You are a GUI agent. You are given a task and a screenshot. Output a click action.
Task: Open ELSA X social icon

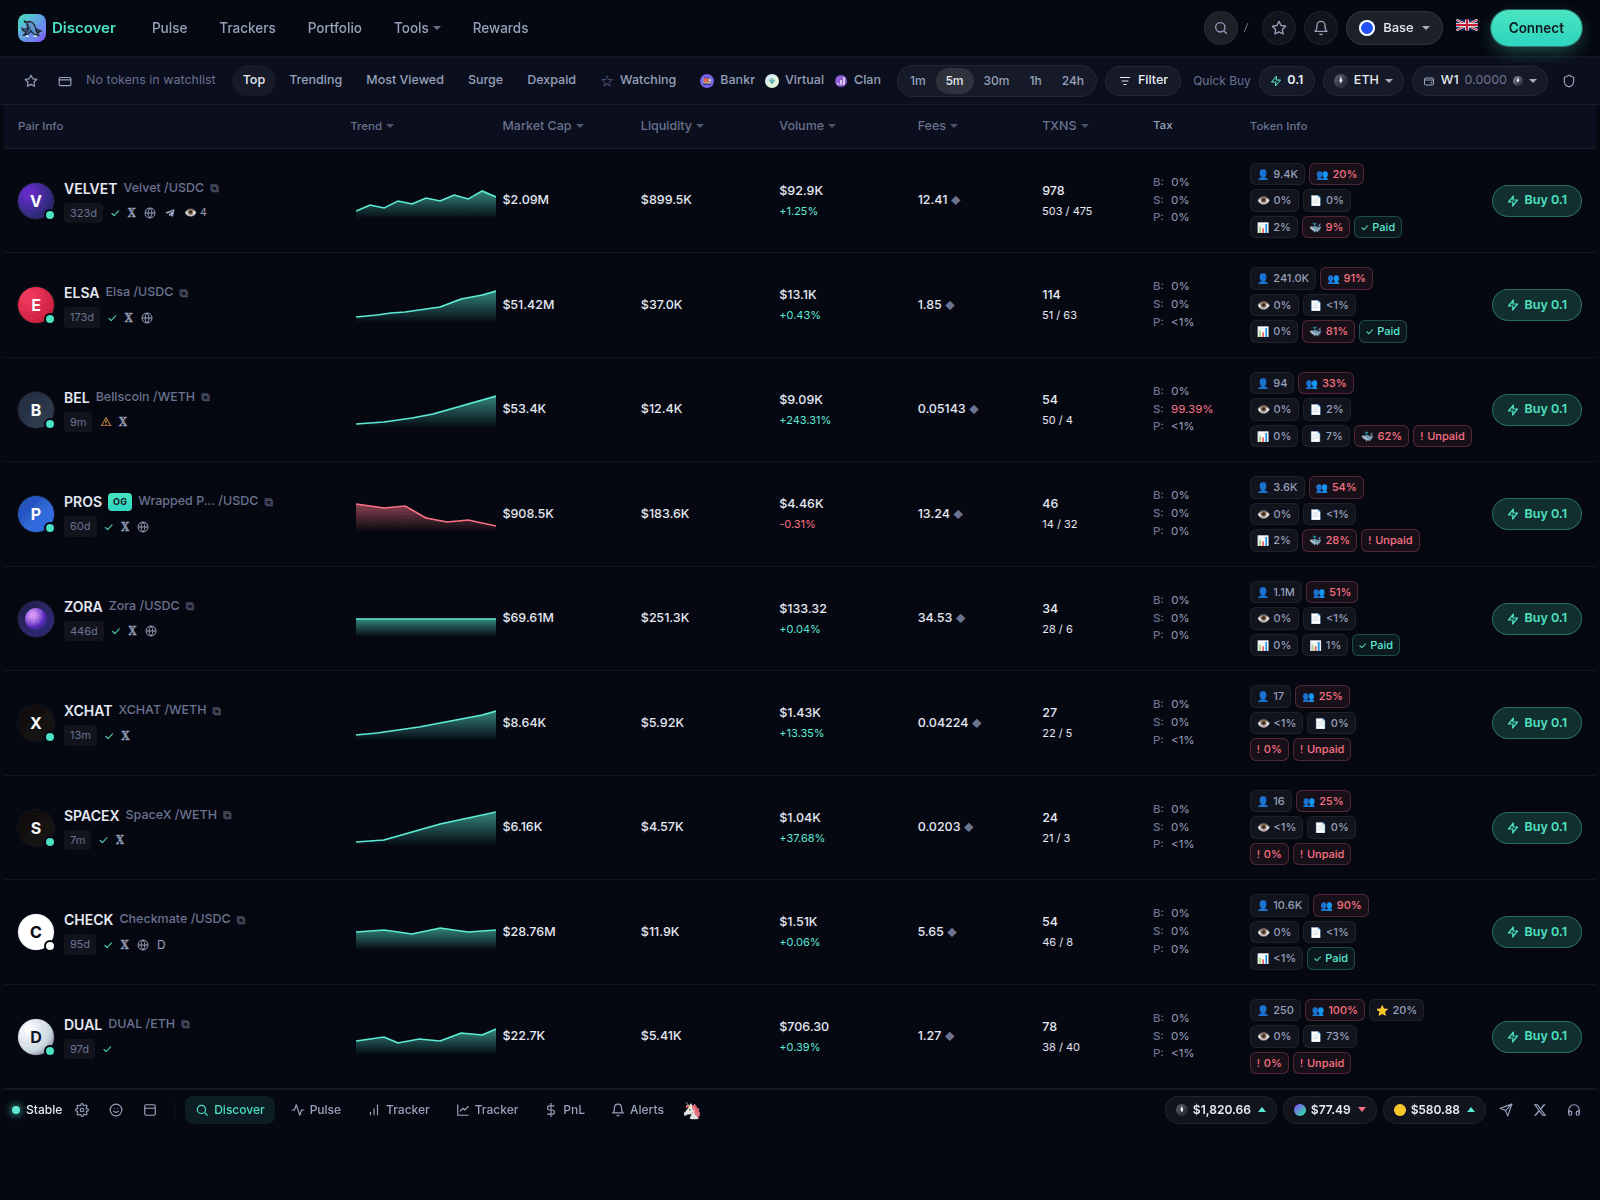pyautogui.click(x=129, y=318)
